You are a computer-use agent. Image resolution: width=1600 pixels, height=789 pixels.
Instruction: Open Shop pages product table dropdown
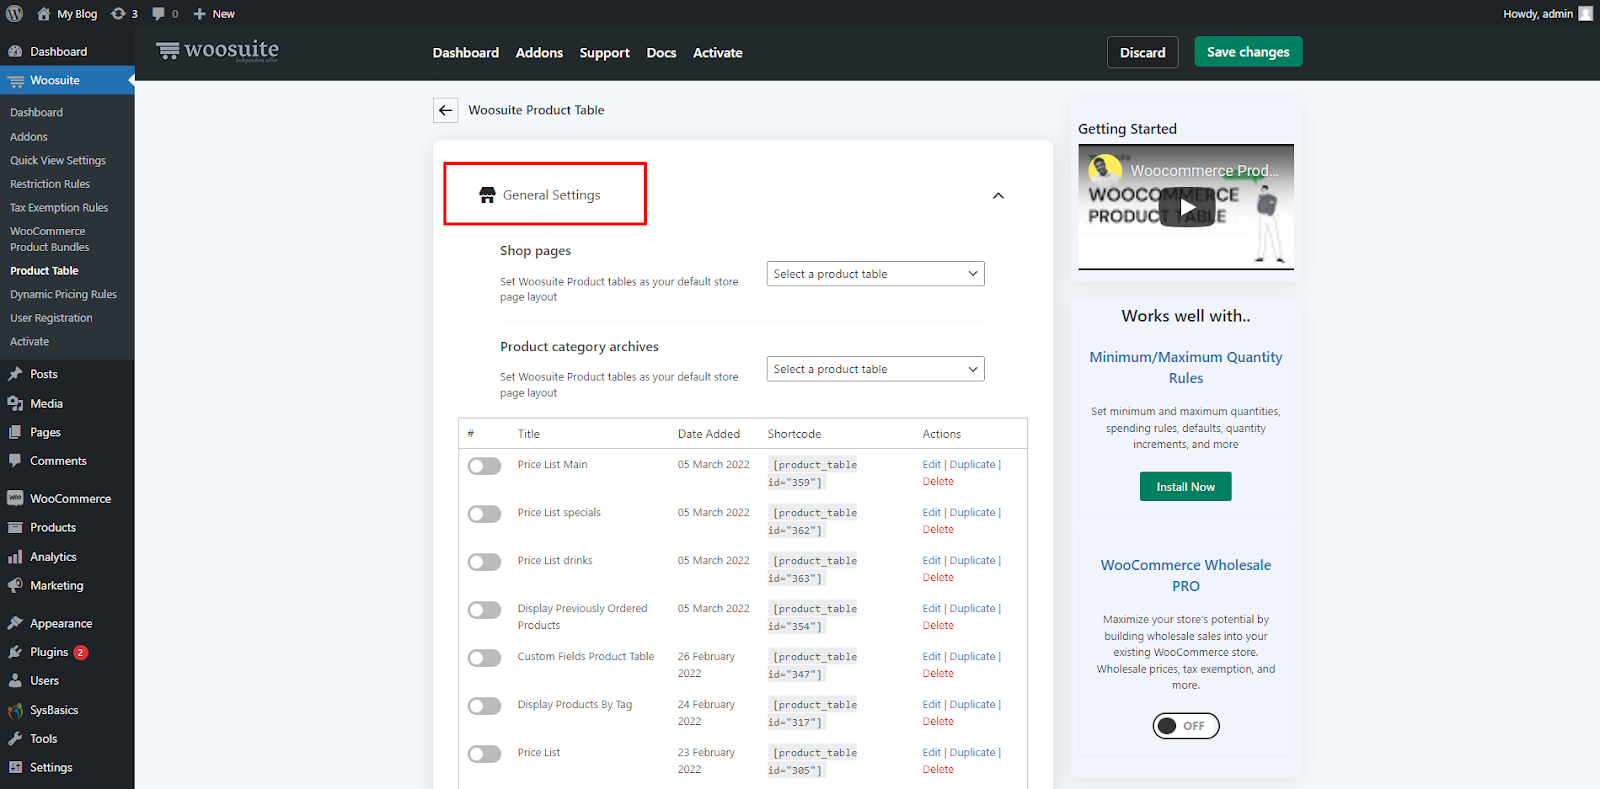(x=876, y=274)
